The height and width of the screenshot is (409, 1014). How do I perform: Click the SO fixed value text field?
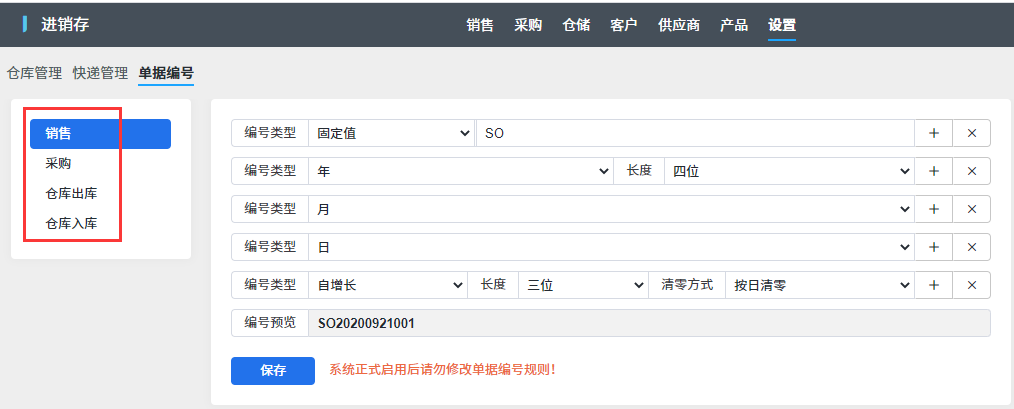click(x=694, y=133)
